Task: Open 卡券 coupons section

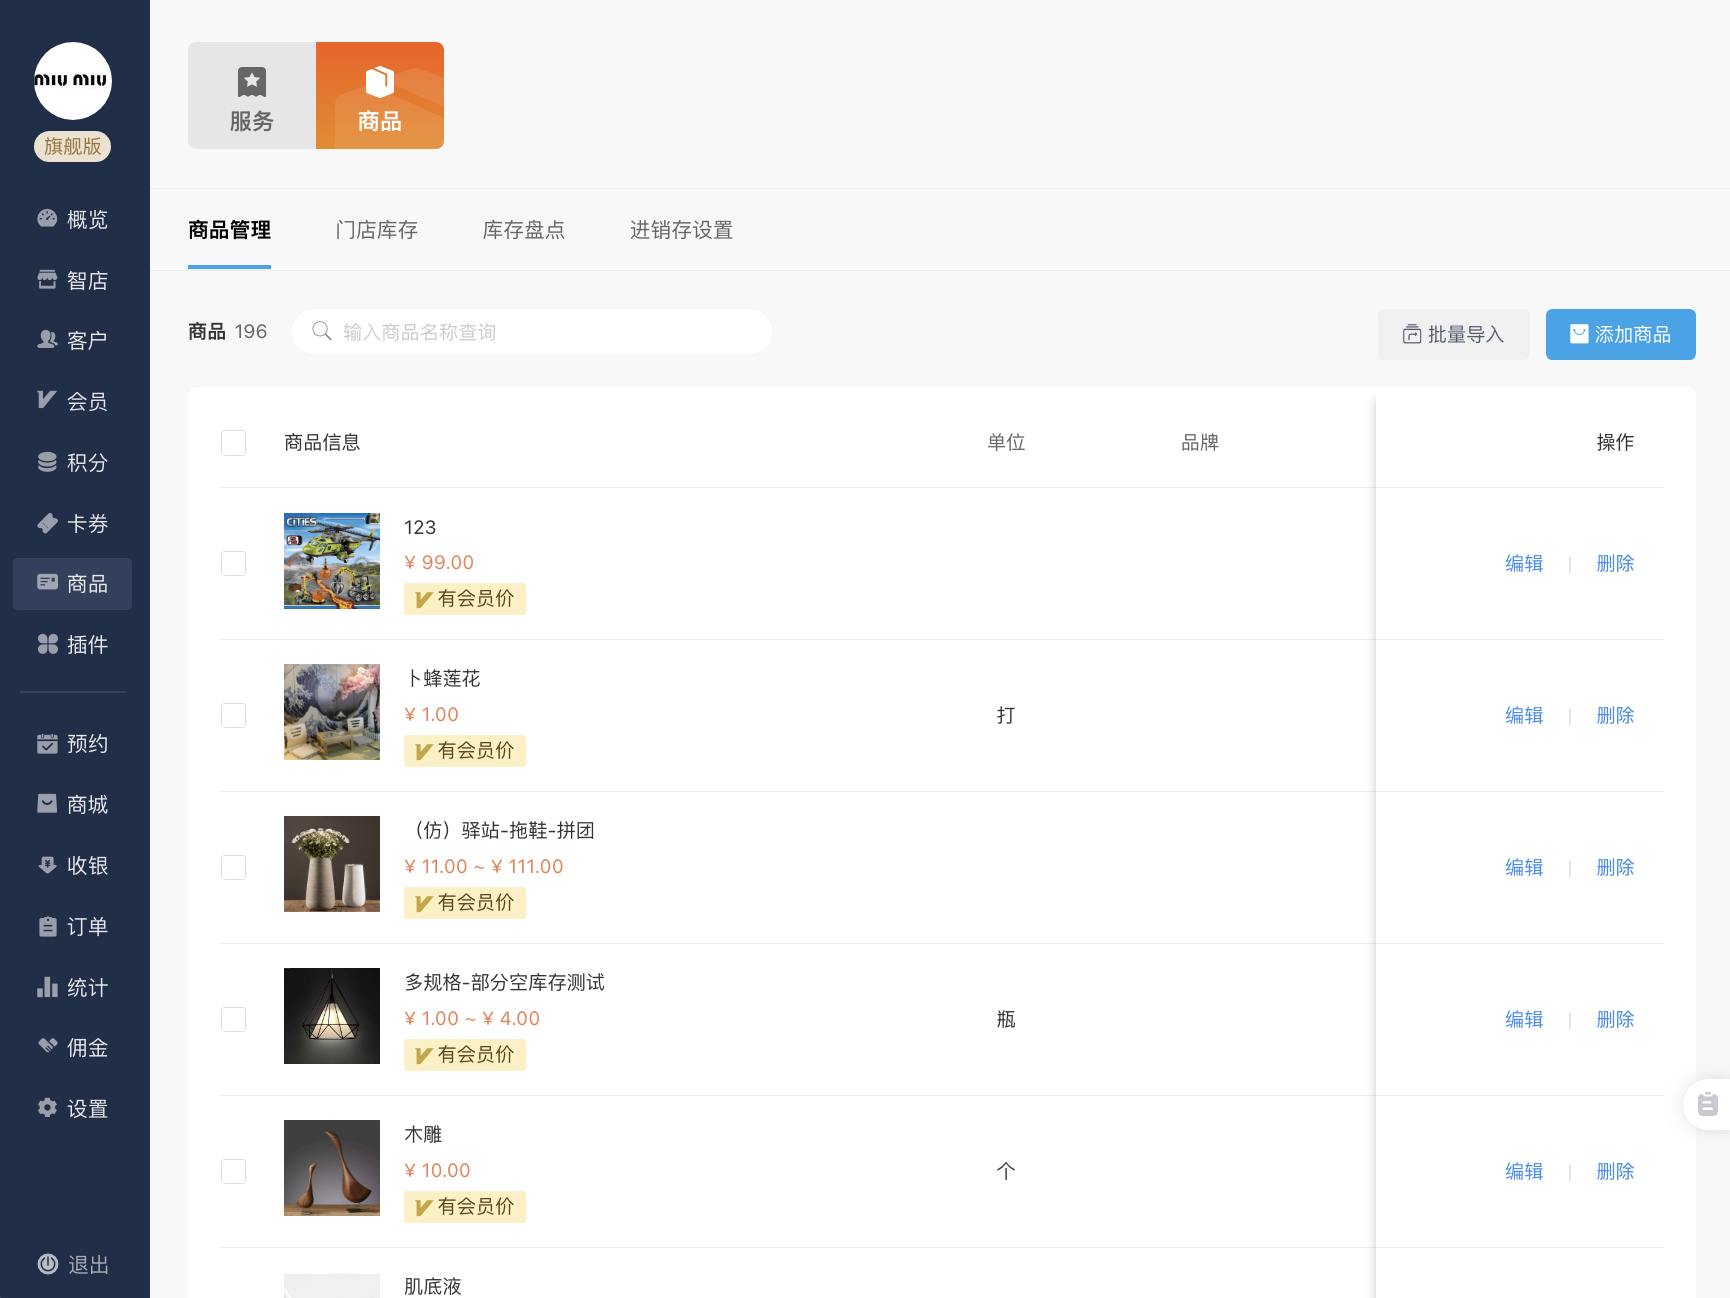Action: 73,523
